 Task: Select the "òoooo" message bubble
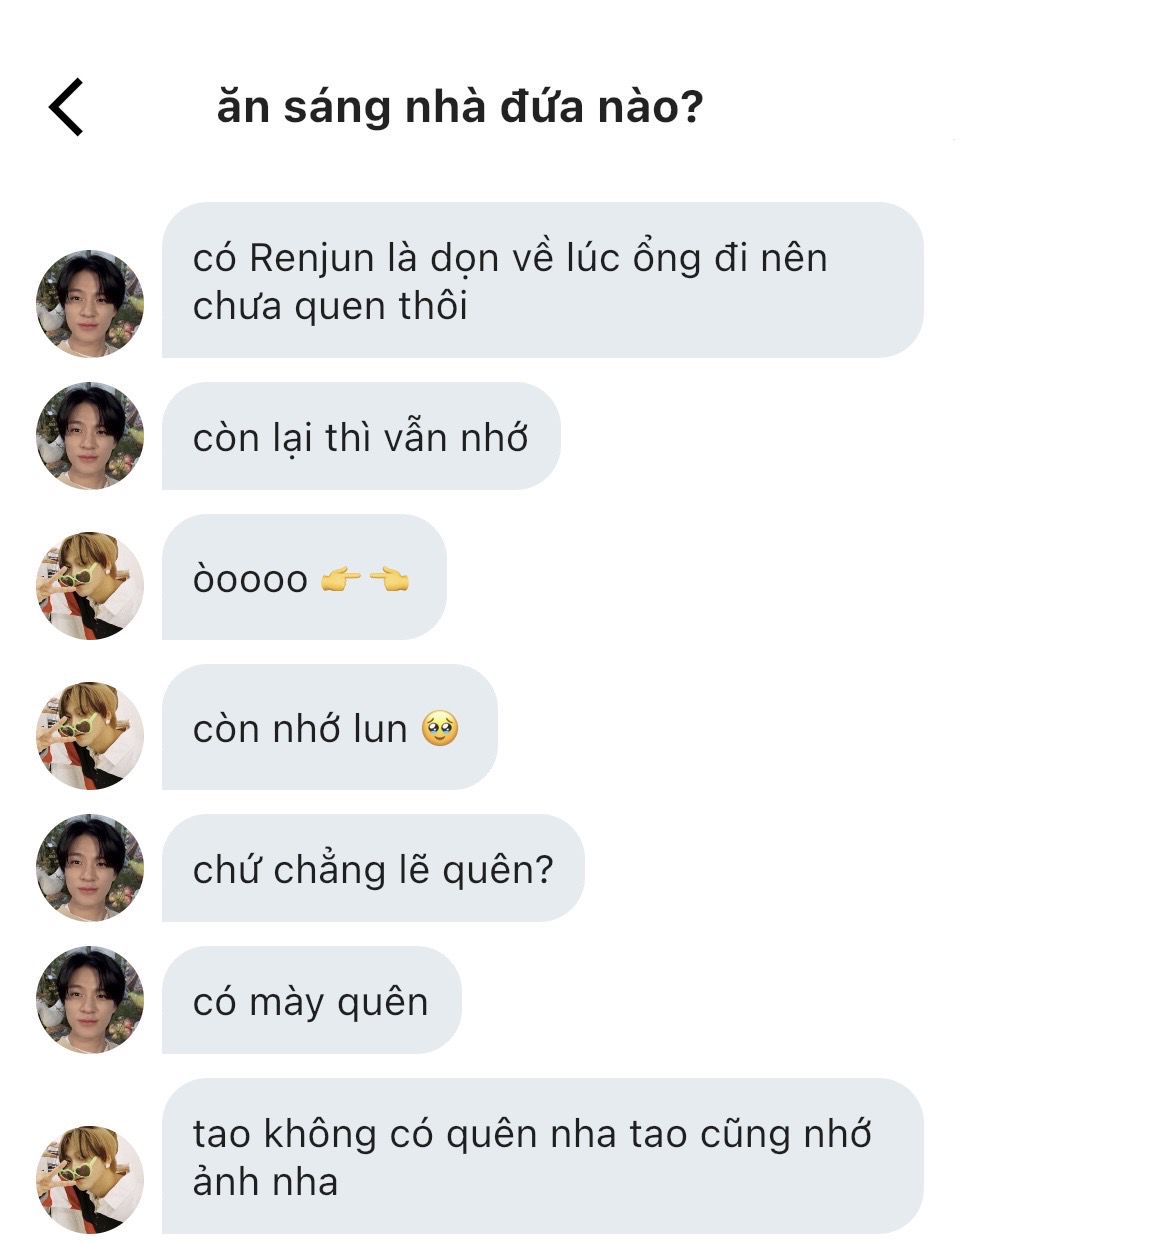coord(303,578)
